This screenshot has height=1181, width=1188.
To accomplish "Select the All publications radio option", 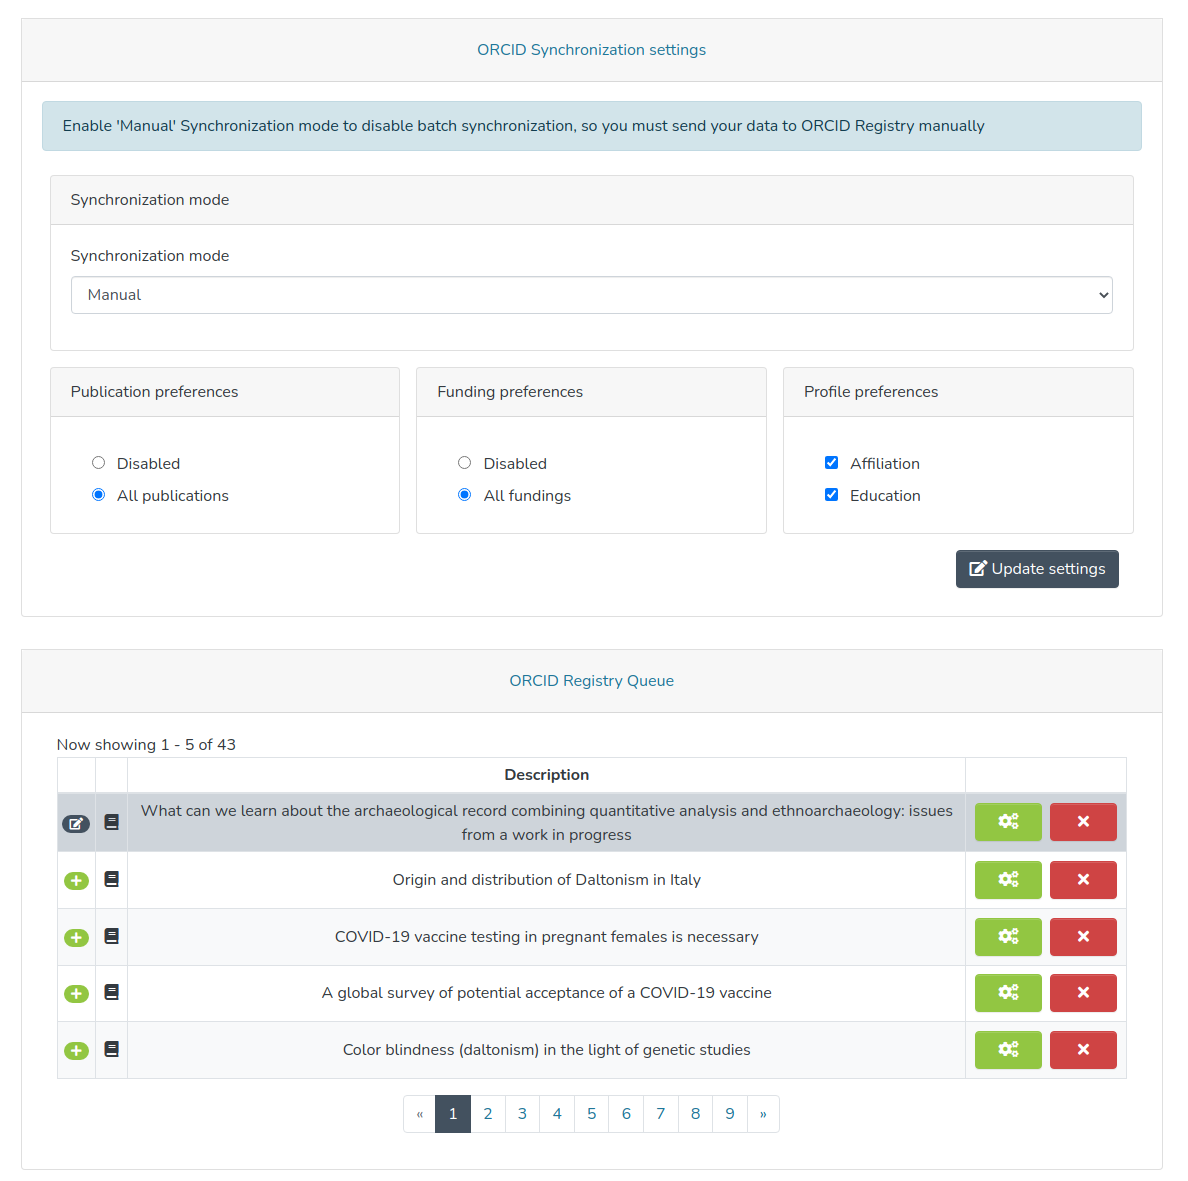I will pyautogui.click(x=98, y=495).
